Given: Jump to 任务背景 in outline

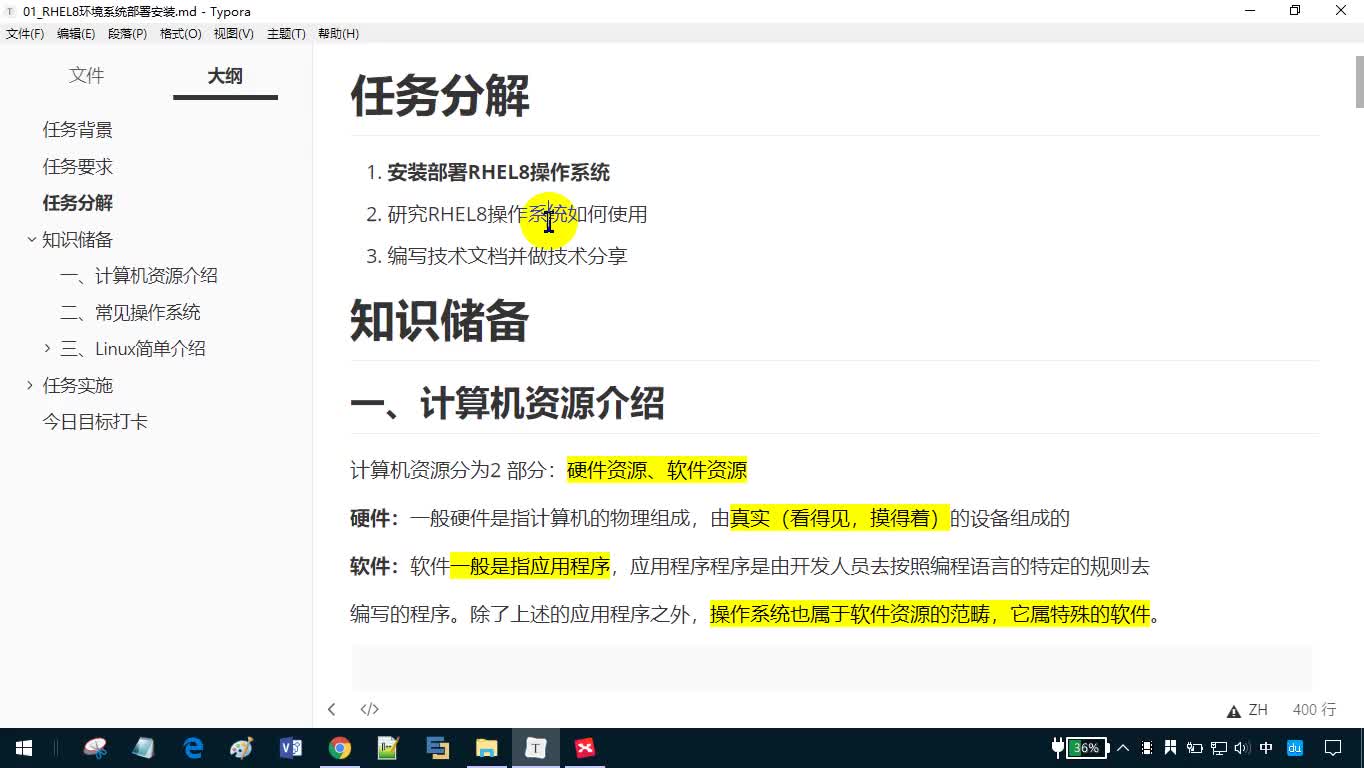Looking at the screenshot, I should [78, 130].
